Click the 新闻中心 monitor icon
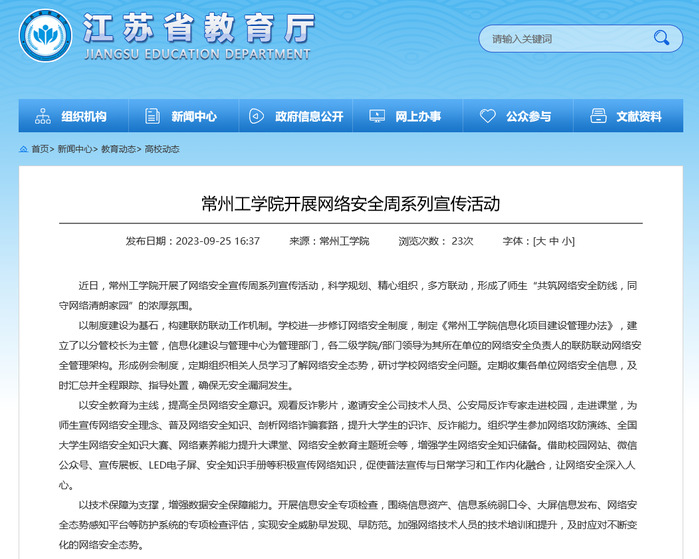The width and height of the screenshot is (699, 559). [x=153, y=116]
